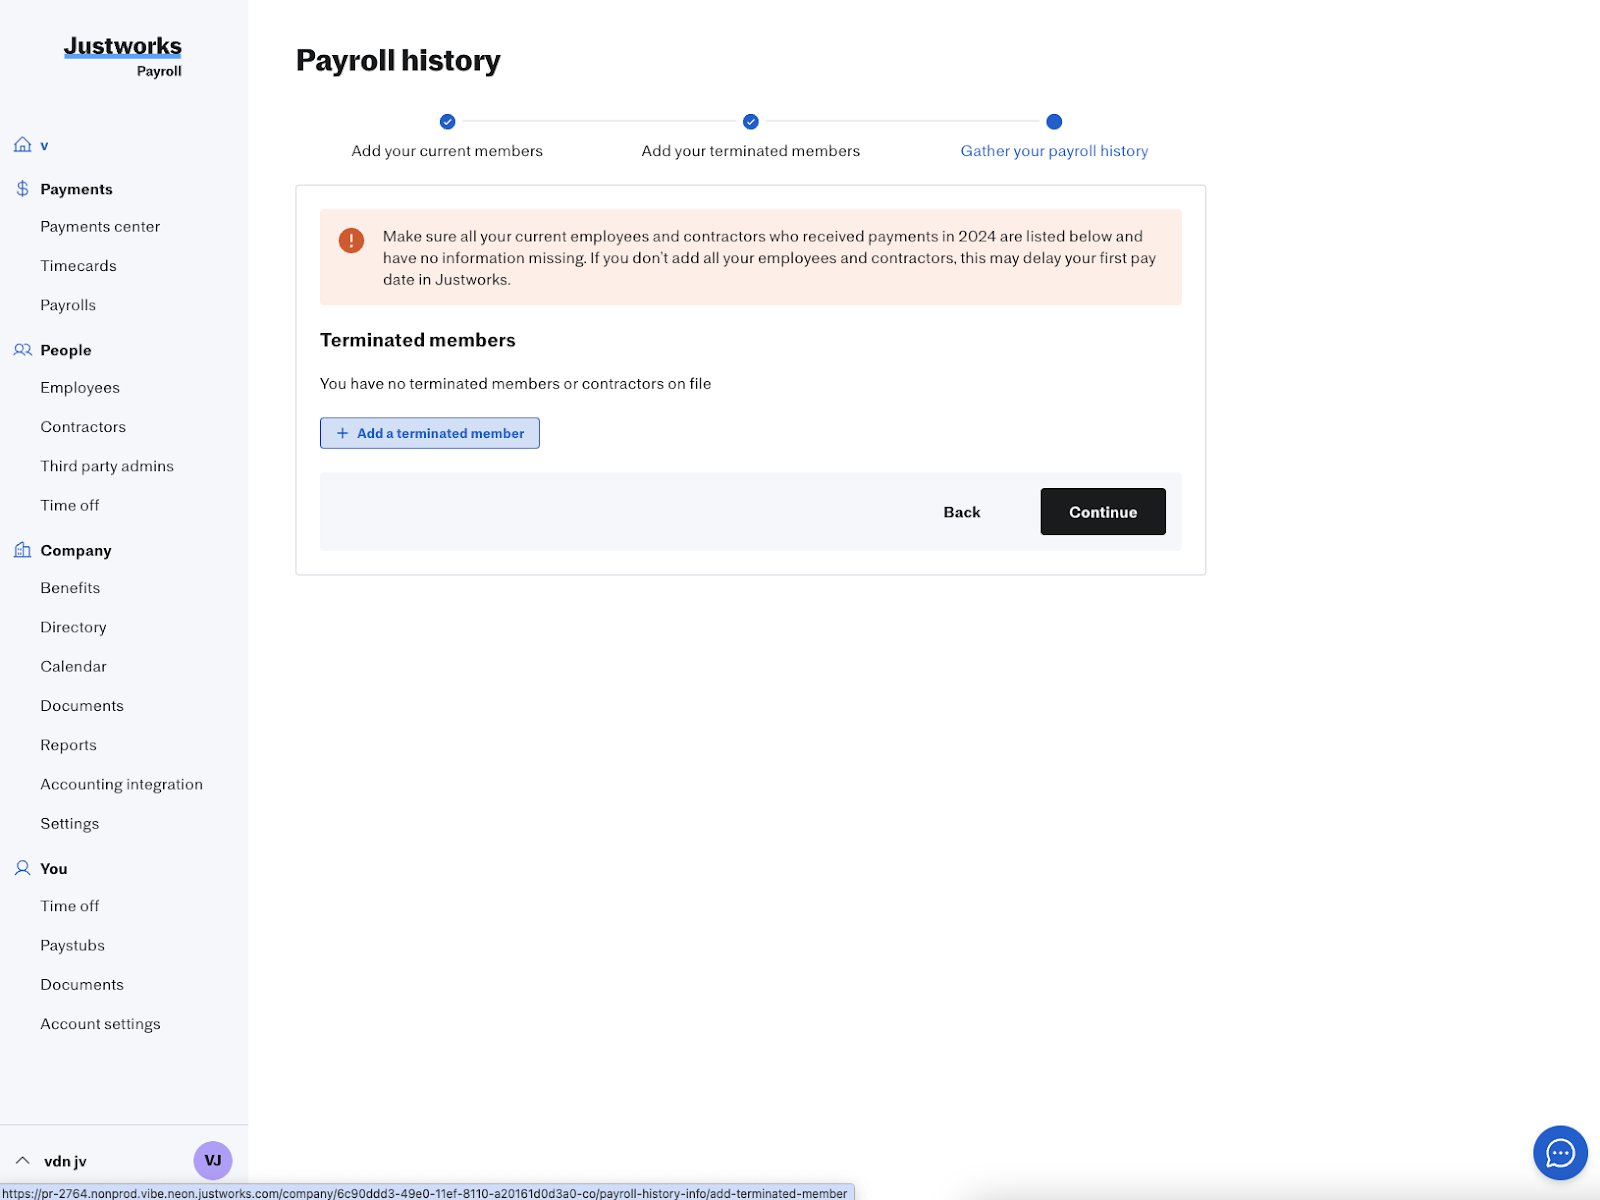The image size is (1600, 1200).
Task: Click Add a terminated member button
Action: tap(430, 433)
